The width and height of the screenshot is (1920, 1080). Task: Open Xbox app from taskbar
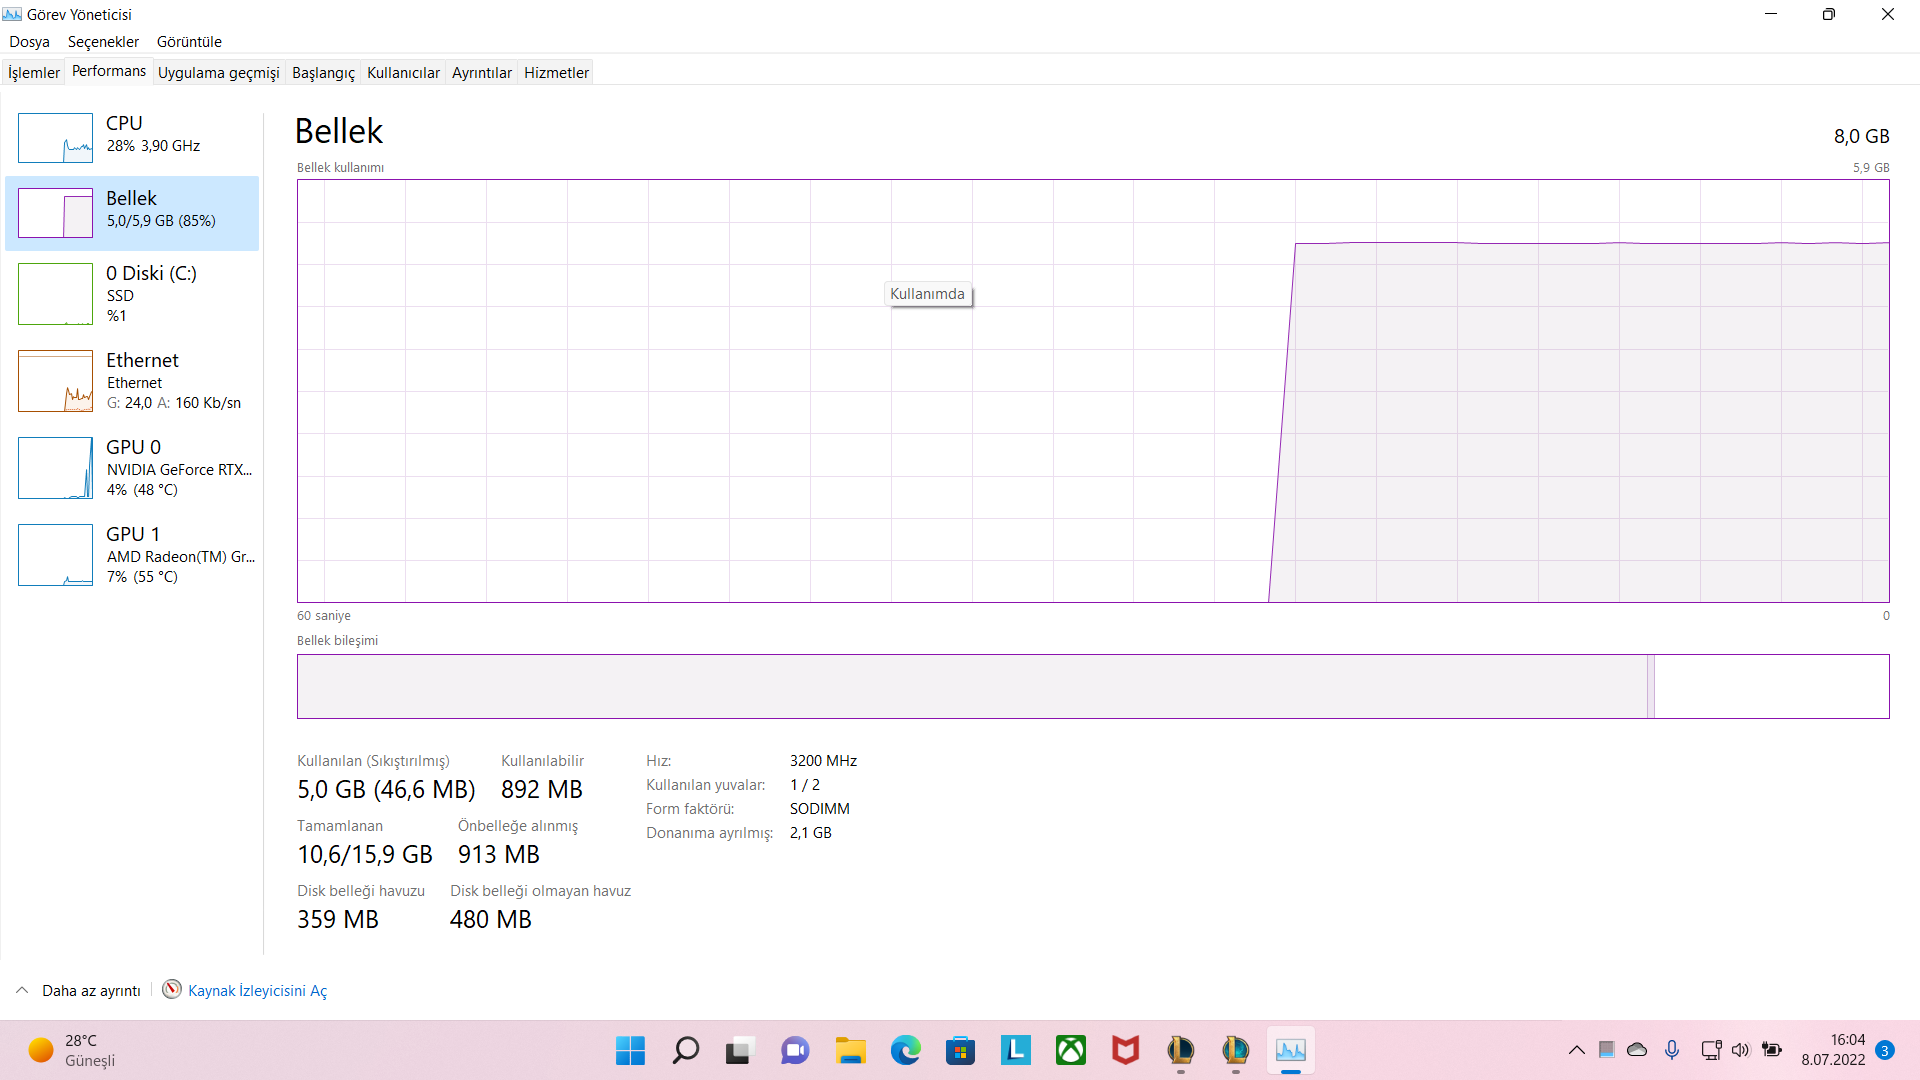[x=1070, y=1050]
